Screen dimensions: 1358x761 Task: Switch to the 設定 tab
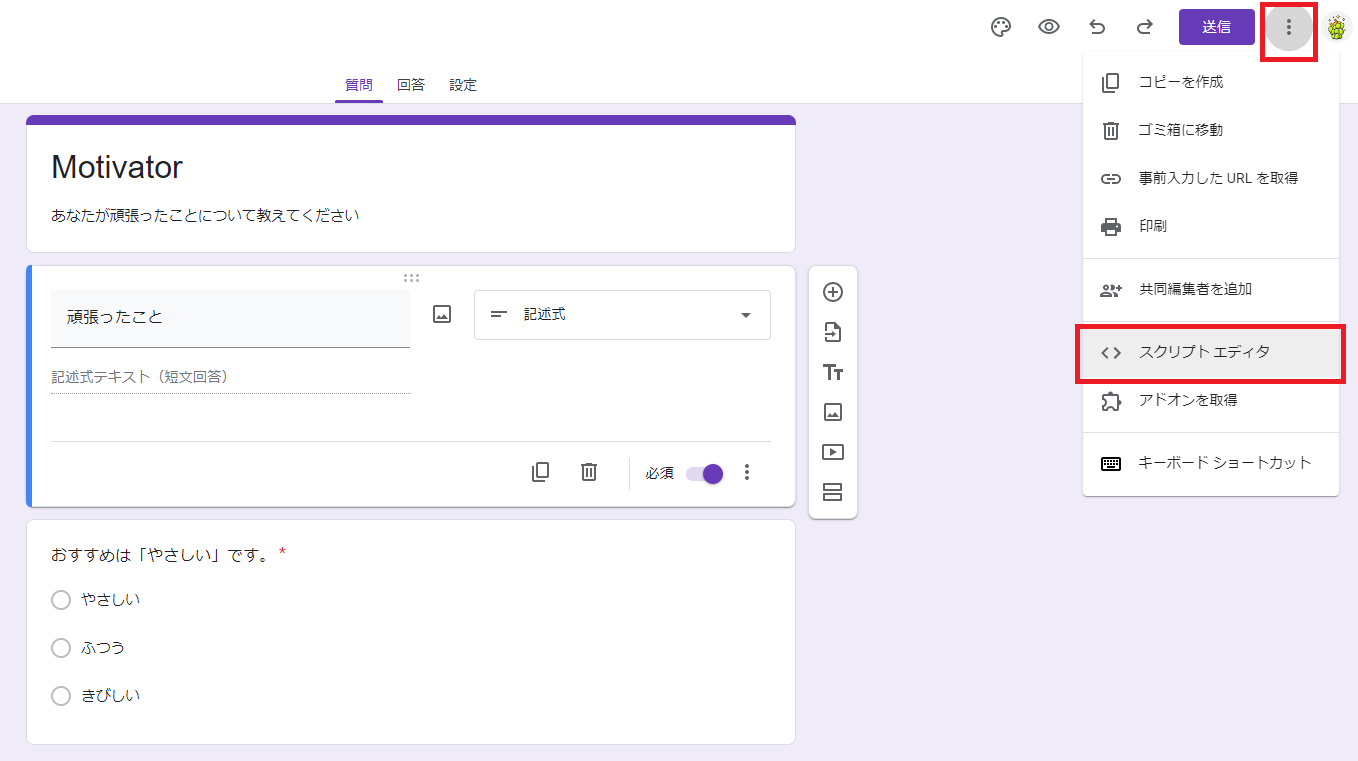pos(463,85)
